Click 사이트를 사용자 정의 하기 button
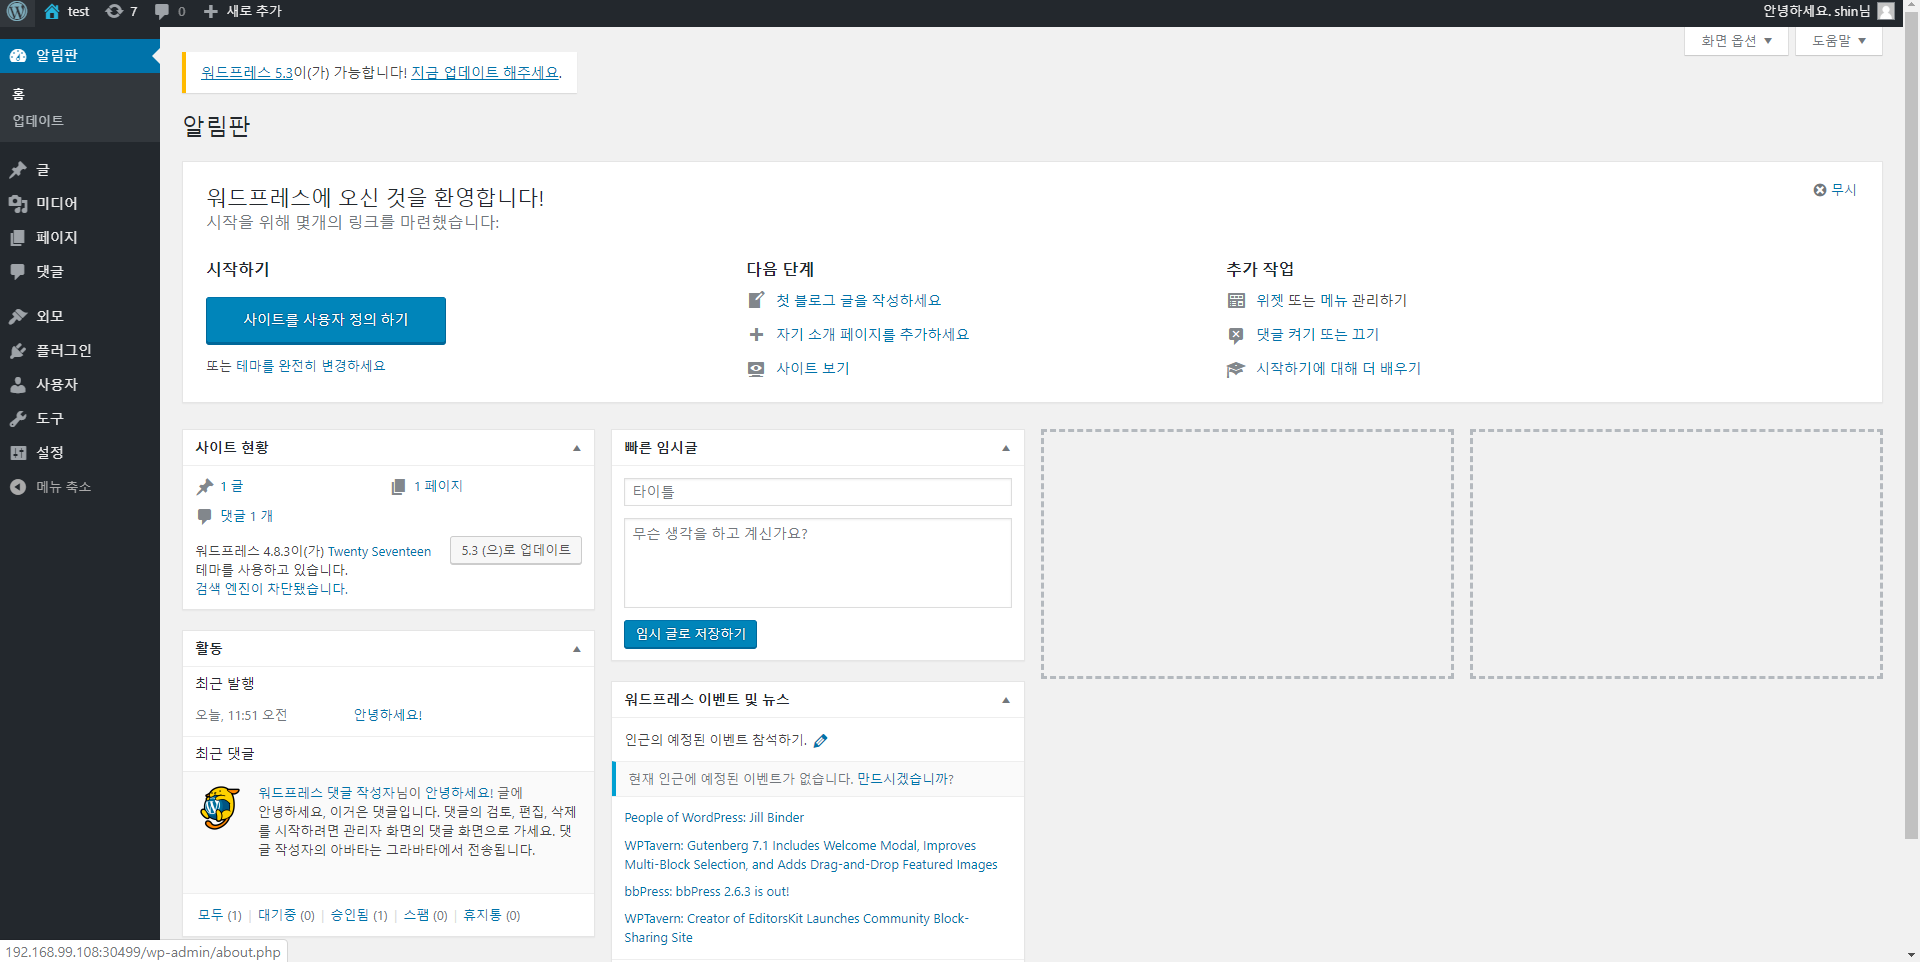This screenshot has height=962, width=1920. pyautogui.click(x=326, y=320)
